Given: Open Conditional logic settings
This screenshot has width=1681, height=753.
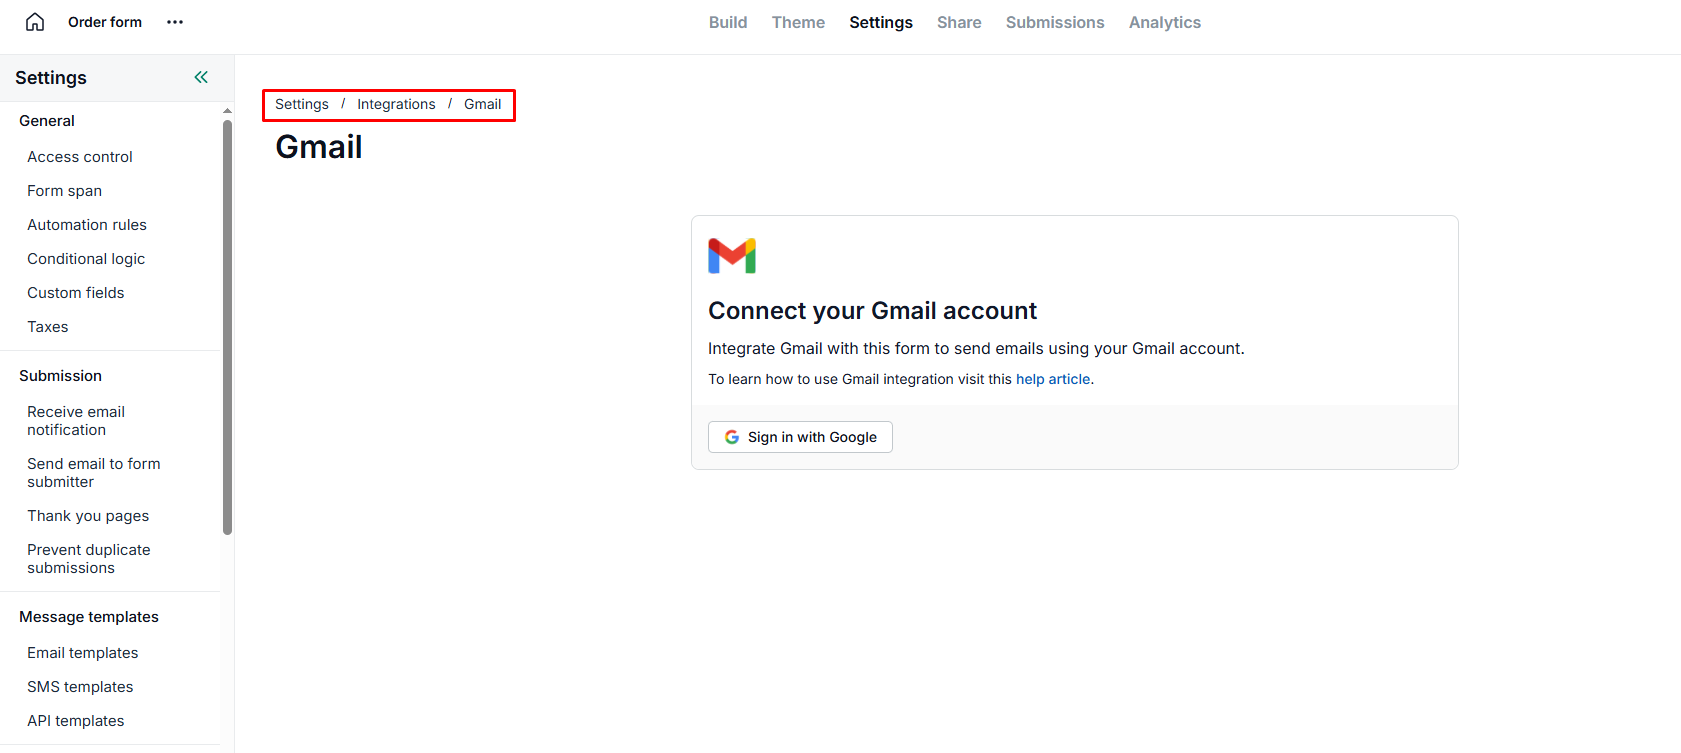Looking at the screenshot, I should pos(86,259).
